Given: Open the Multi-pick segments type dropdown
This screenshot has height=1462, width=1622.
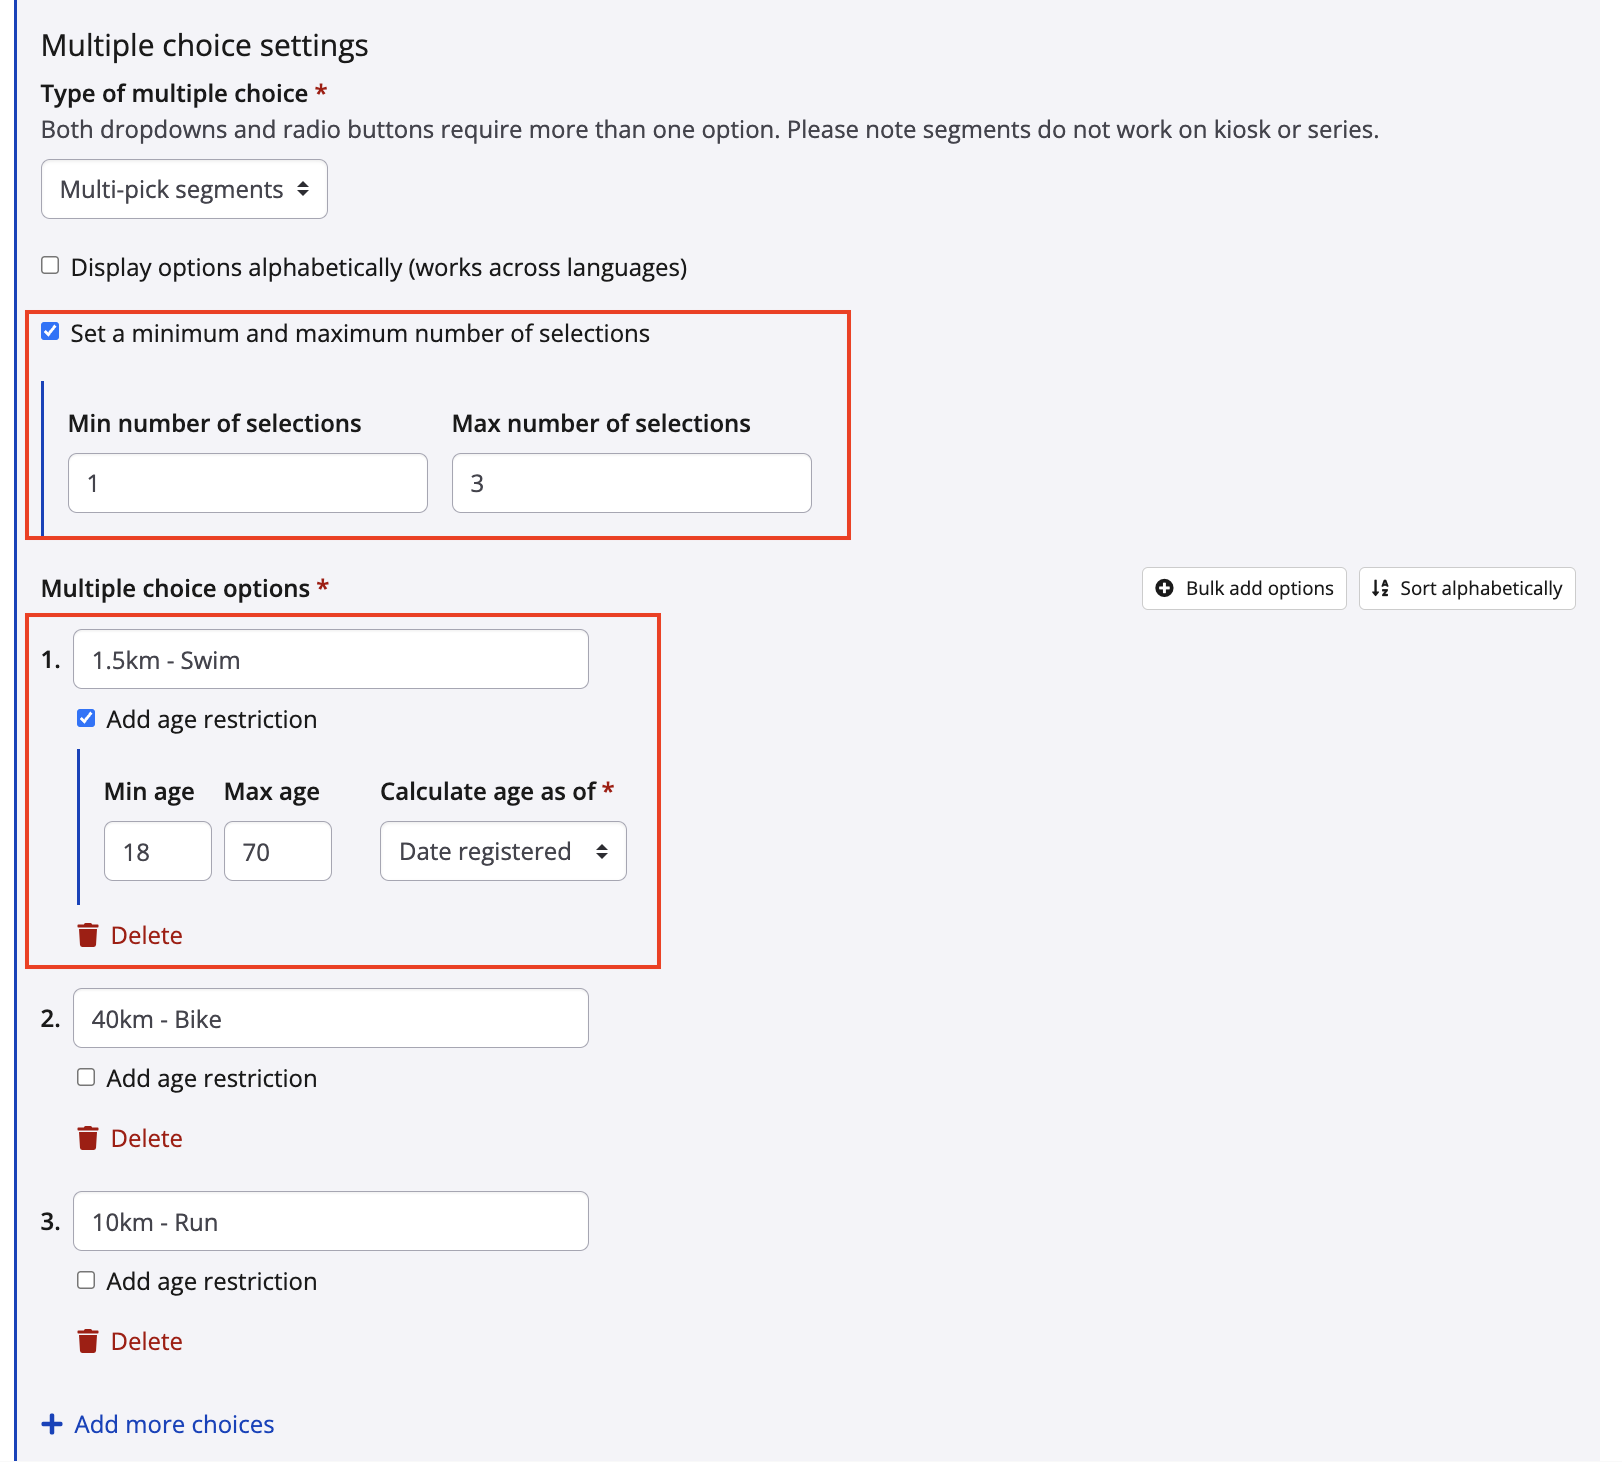Looking at the screenshot, I should coord(184,189).
